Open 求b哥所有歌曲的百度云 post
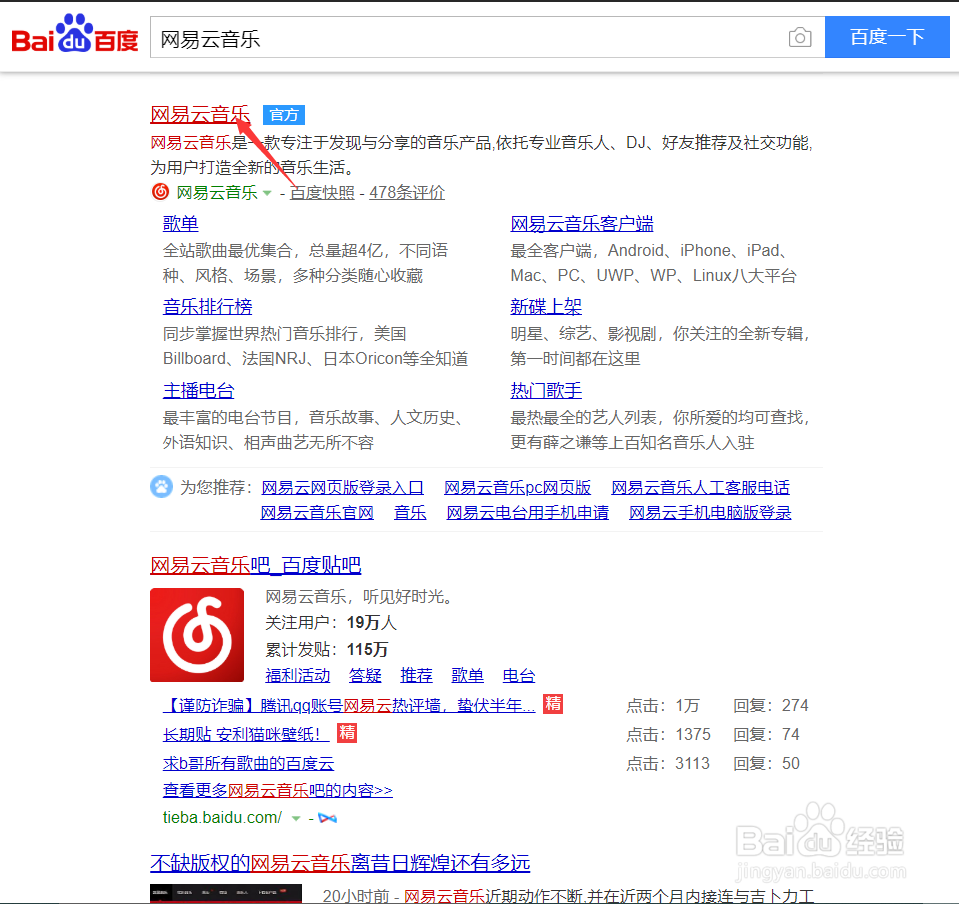The image size is (959, 904). tap(248, 763)
